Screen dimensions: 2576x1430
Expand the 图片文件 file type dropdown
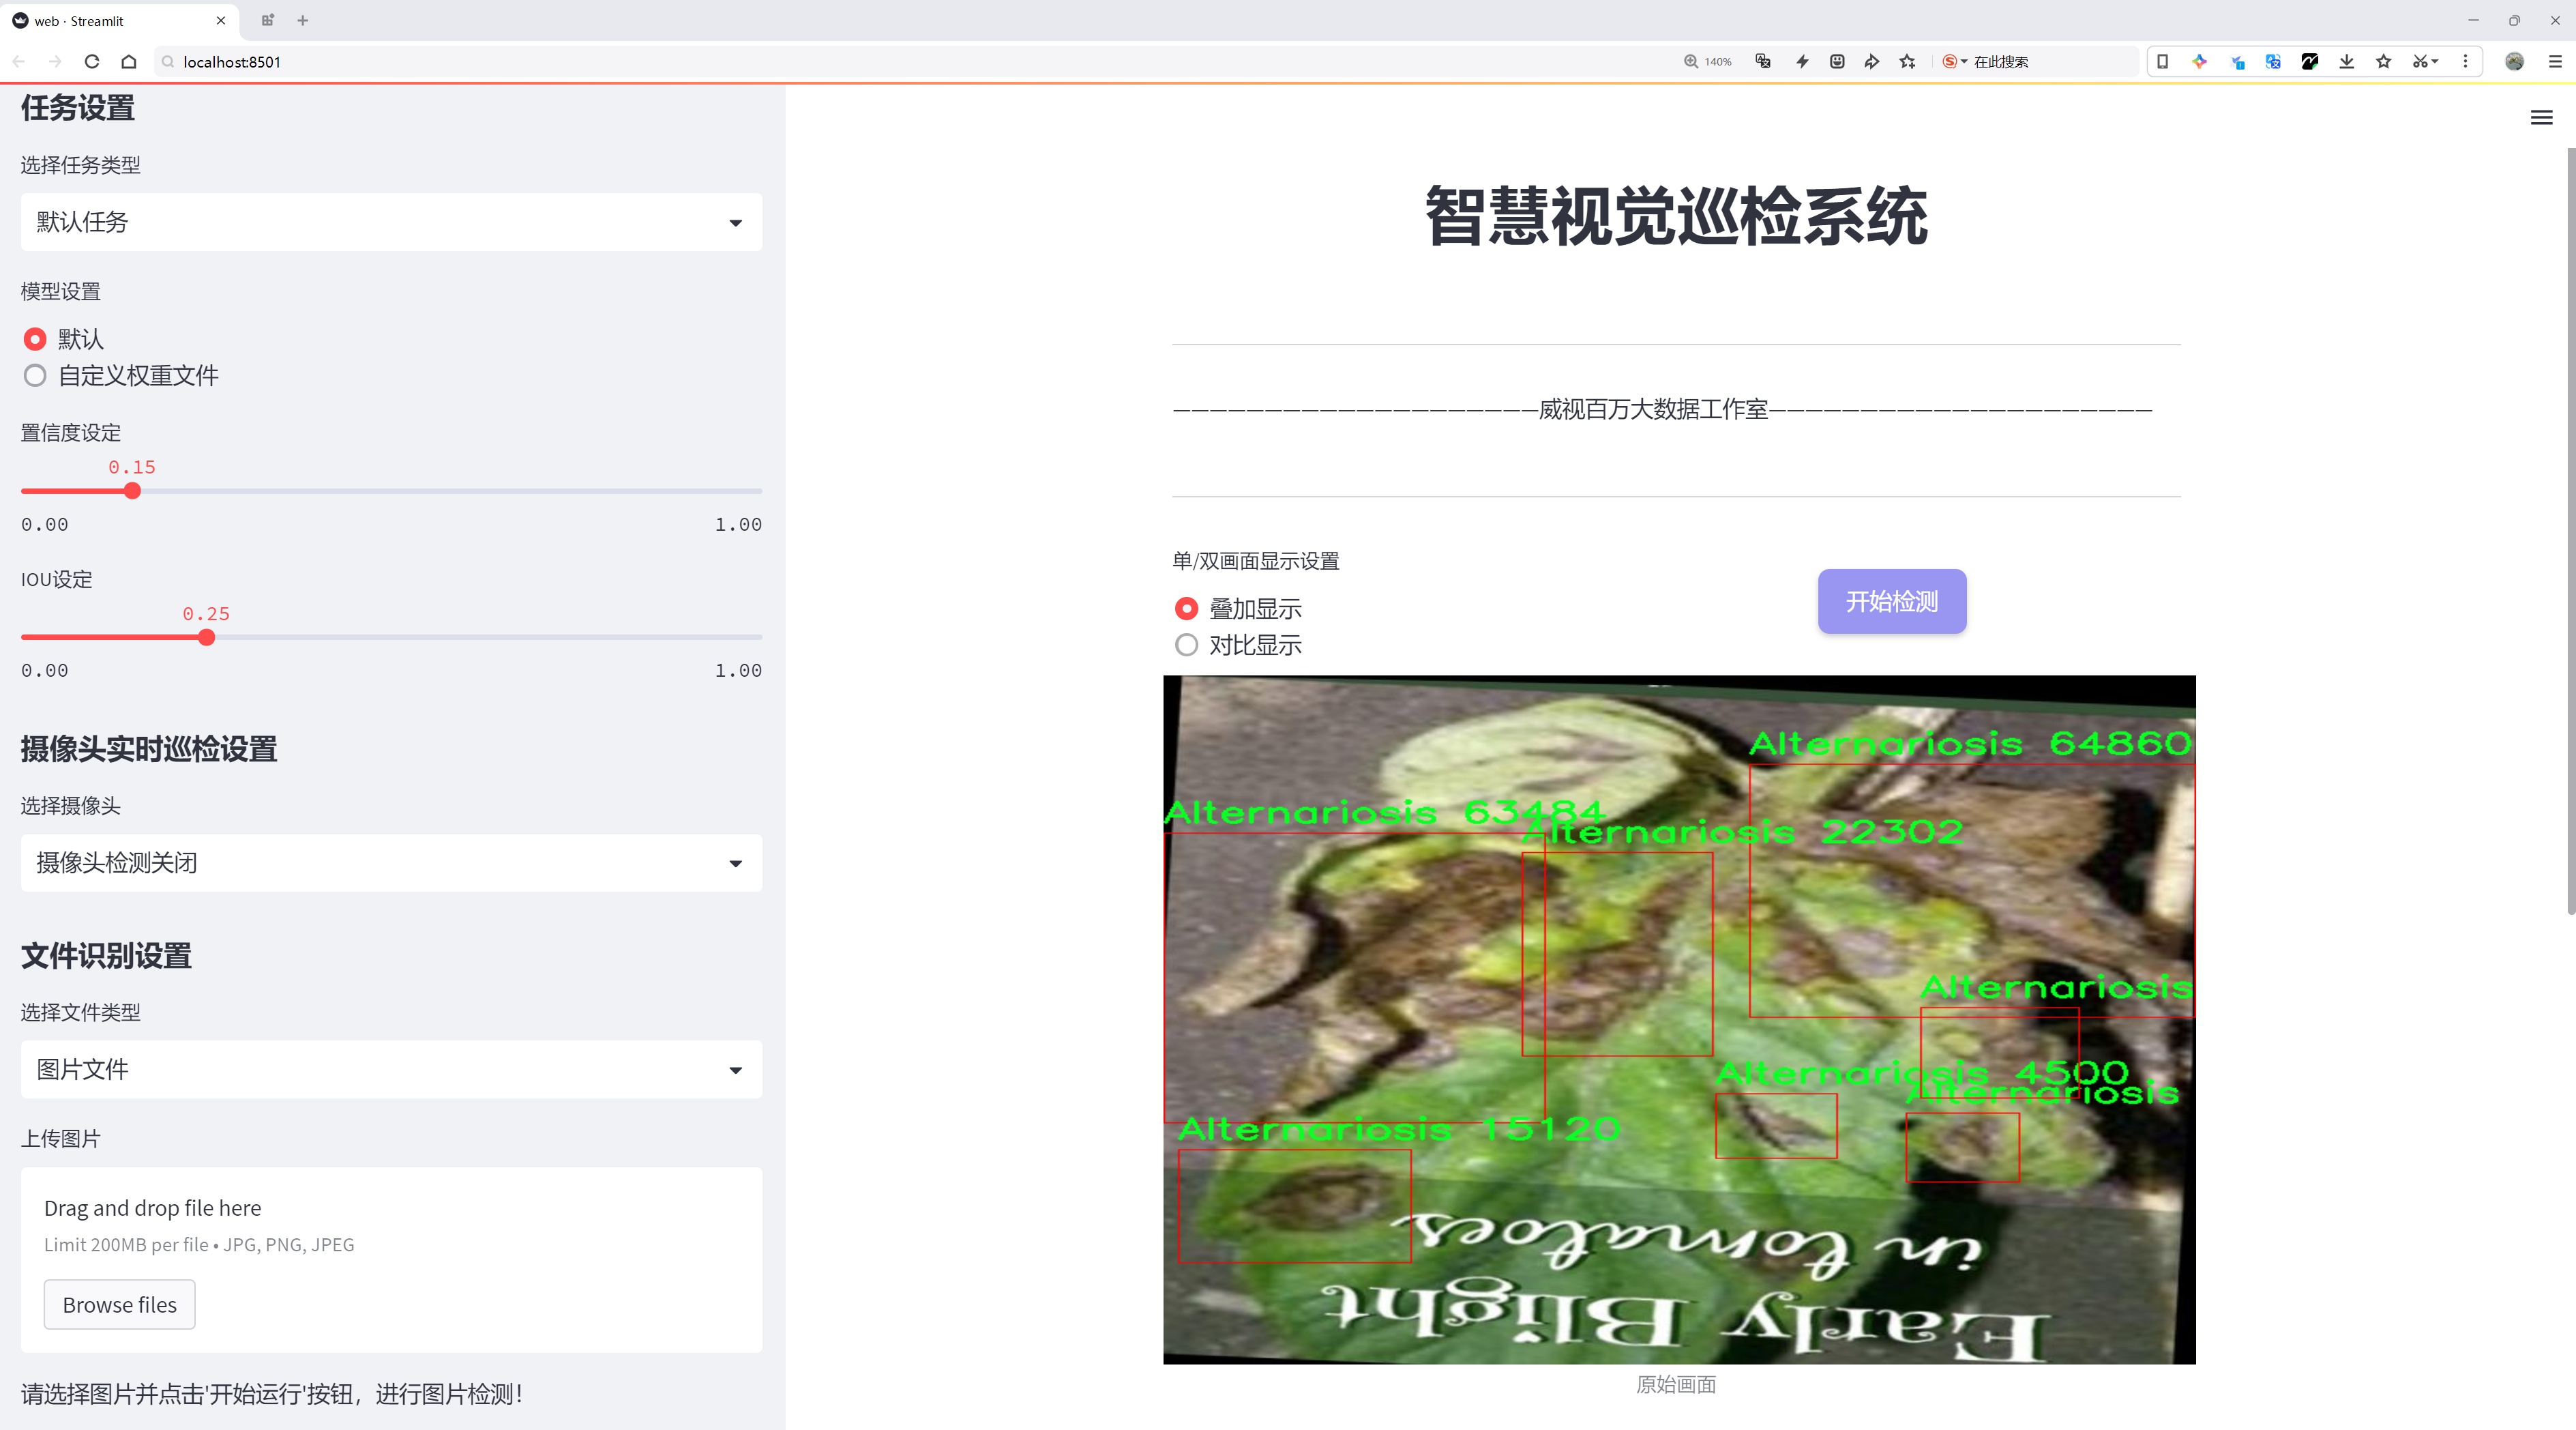click(391, 1070)
